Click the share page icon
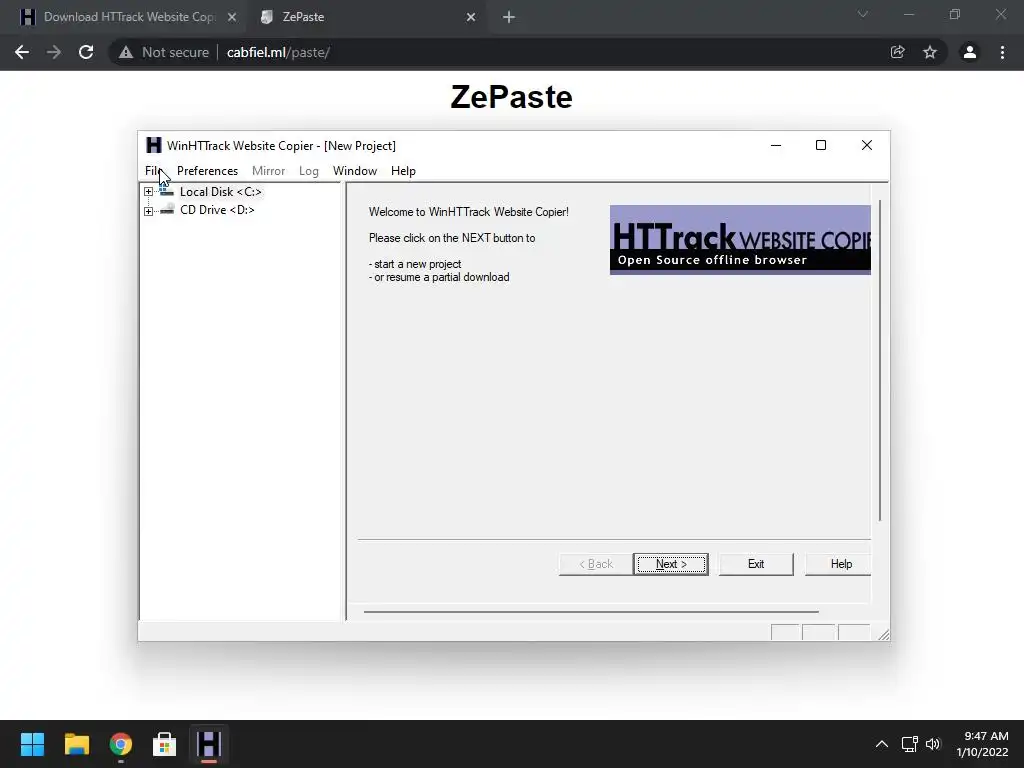1024x768 pixels. [x=898, y=52]
